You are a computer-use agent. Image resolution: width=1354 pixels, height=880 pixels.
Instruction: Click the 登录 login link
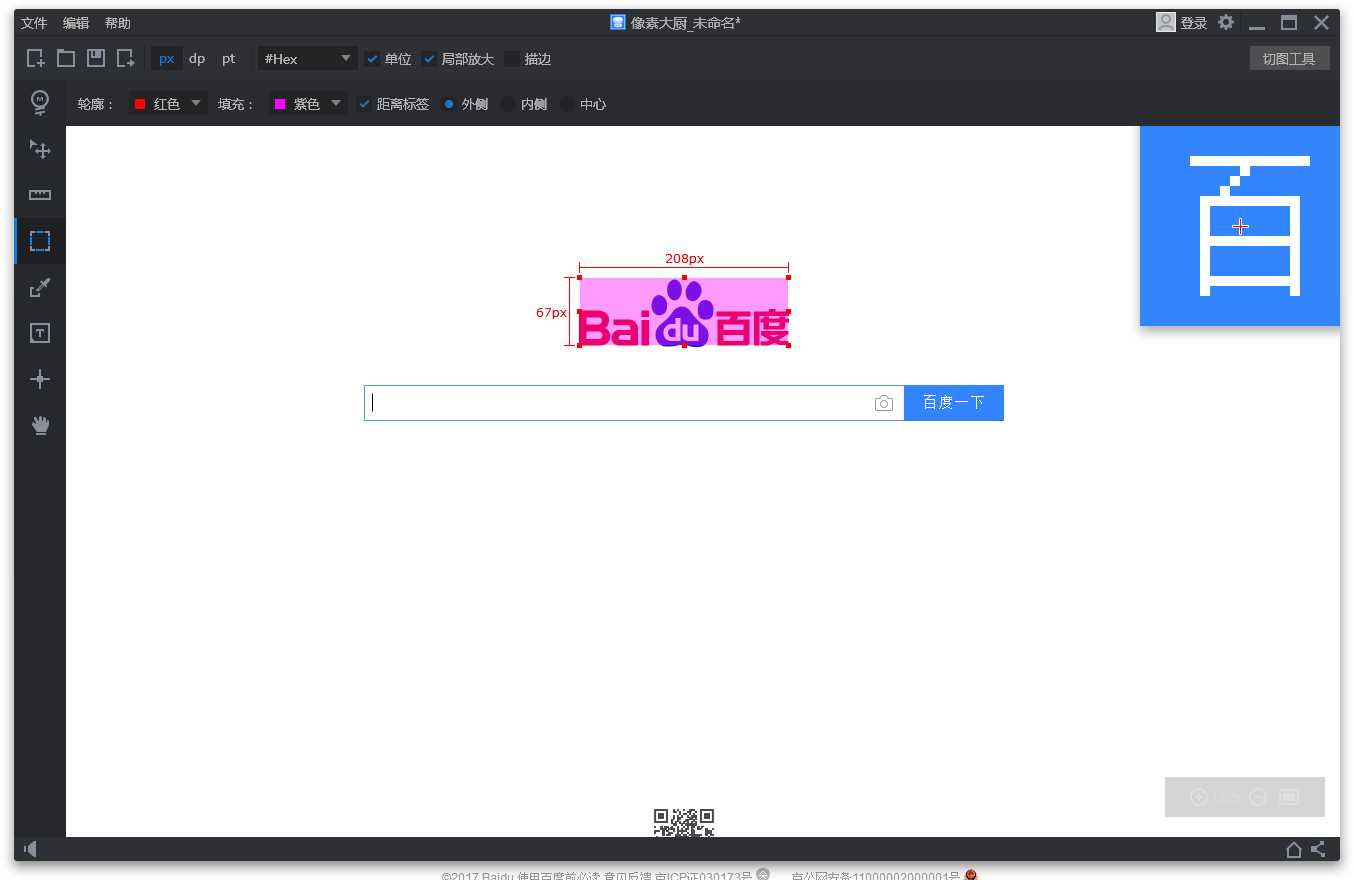click(x=1194, y=23)
